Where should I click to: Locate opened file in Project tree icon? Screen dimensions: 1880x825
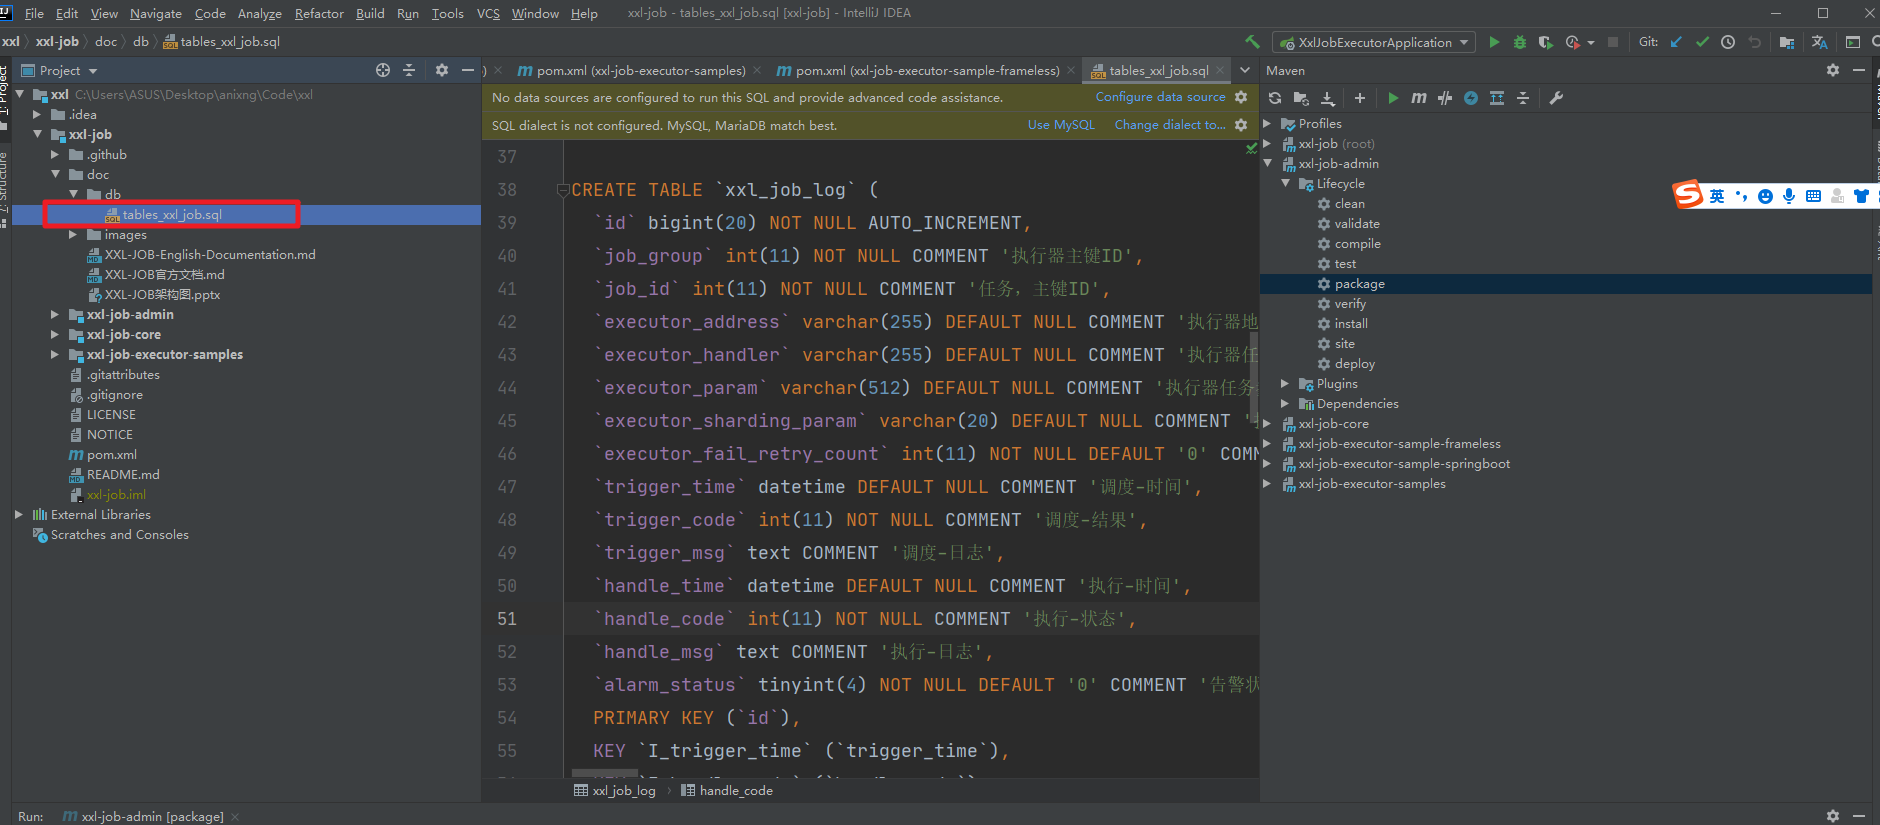tap(383, 70)
